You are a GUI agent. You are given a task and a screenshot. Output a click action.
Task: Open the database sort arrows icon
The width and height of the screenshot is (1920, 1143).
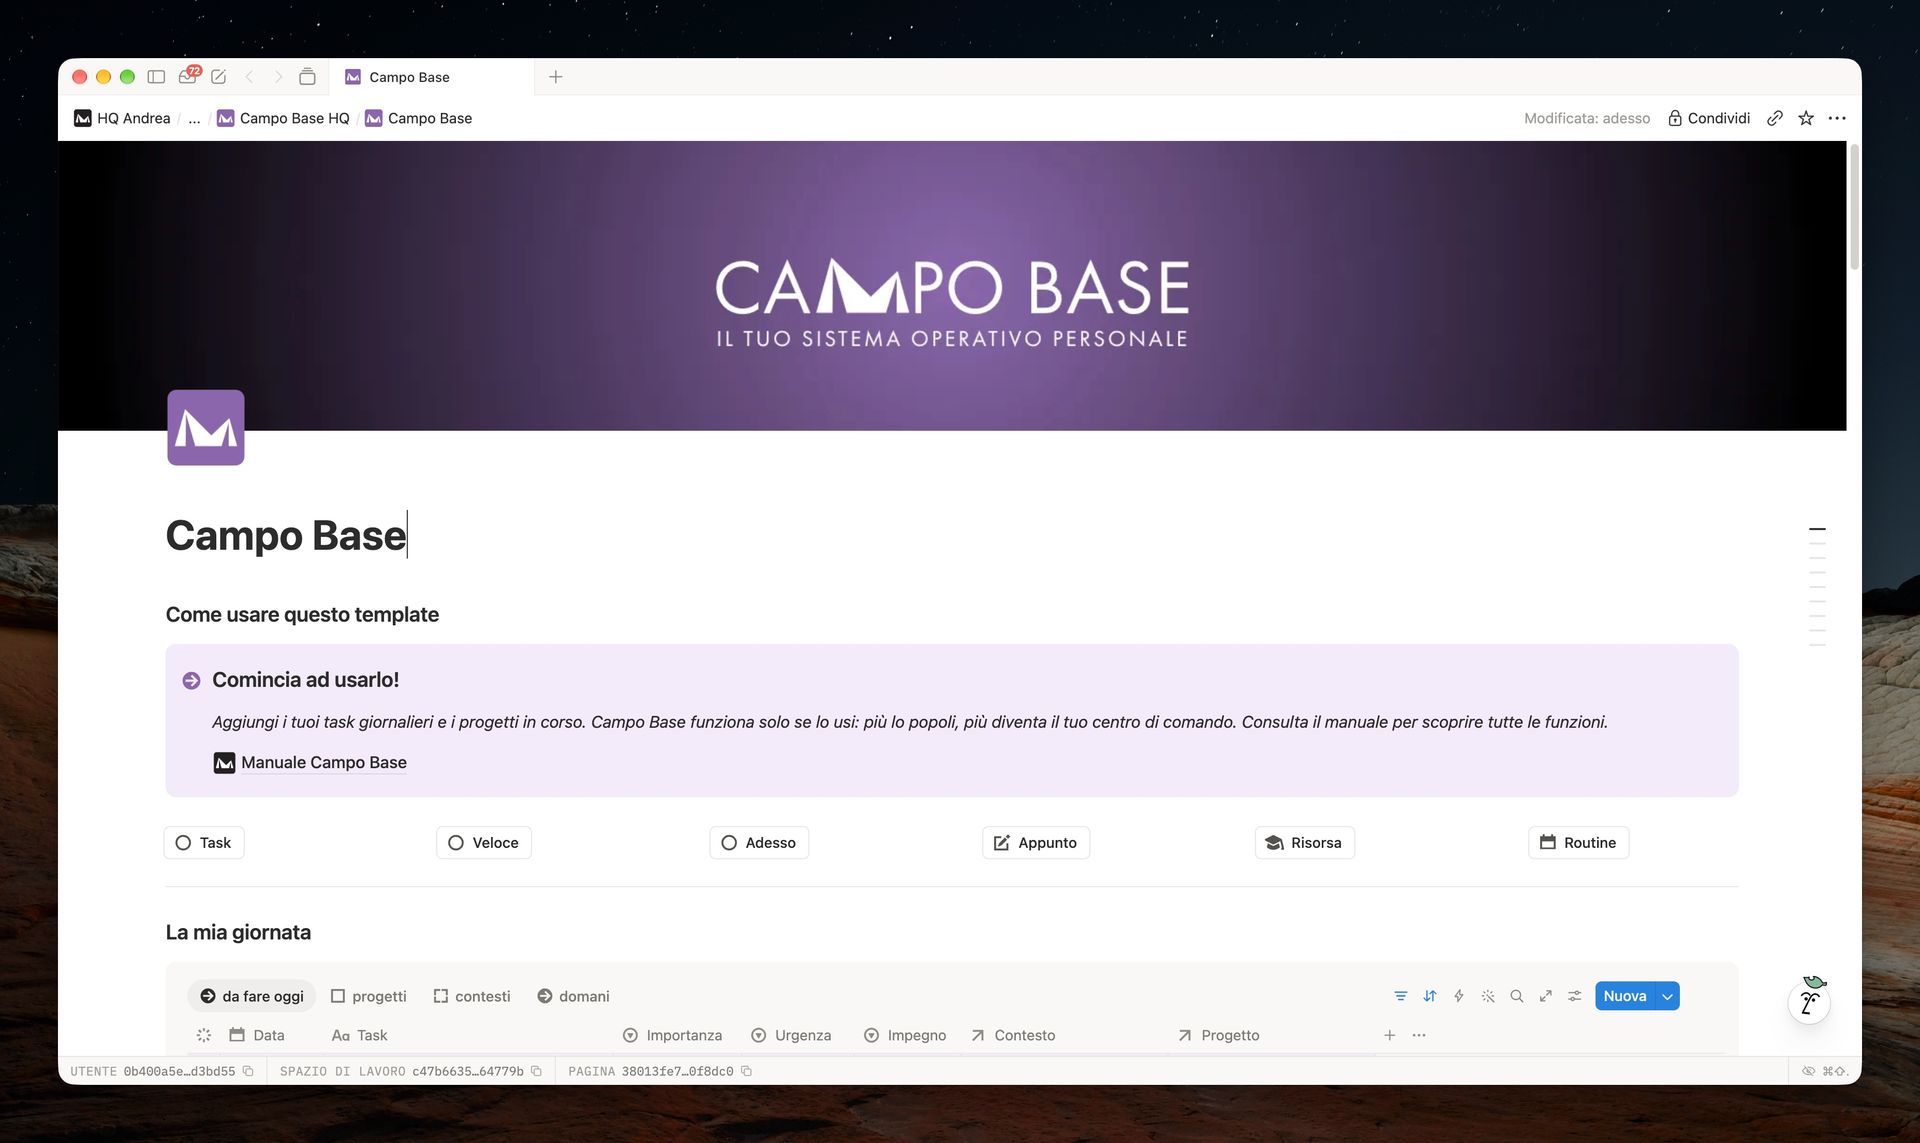1430,996
